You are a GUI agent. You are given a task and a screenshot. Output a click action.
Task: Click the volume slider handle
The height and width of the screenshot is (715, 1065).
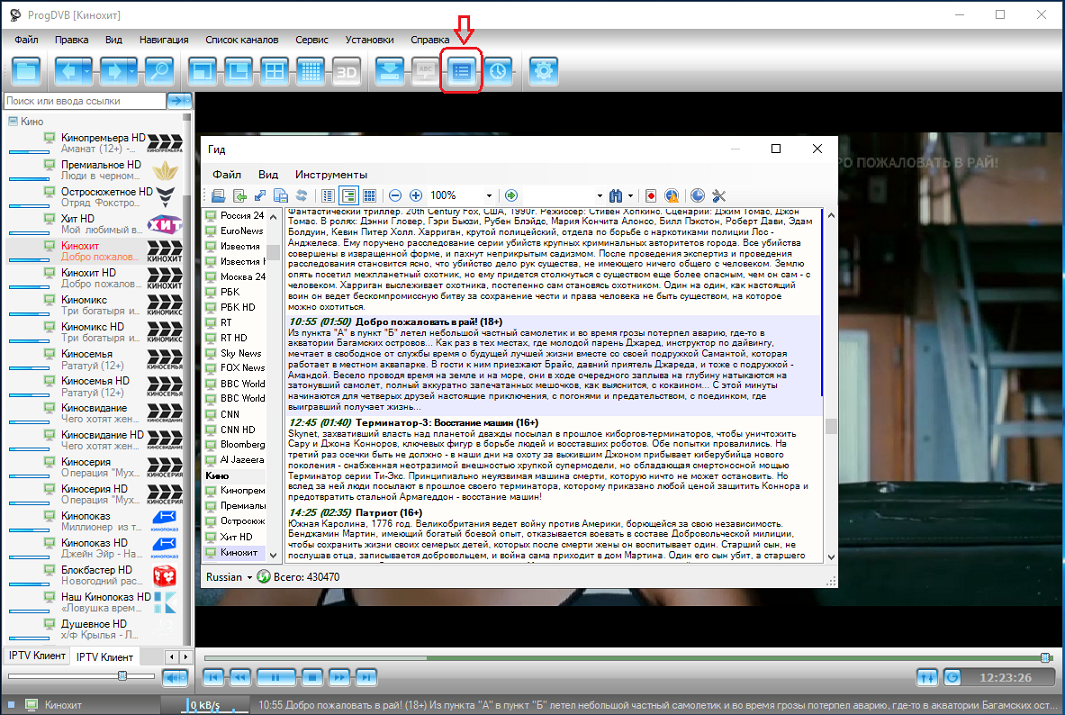(123, 676)
